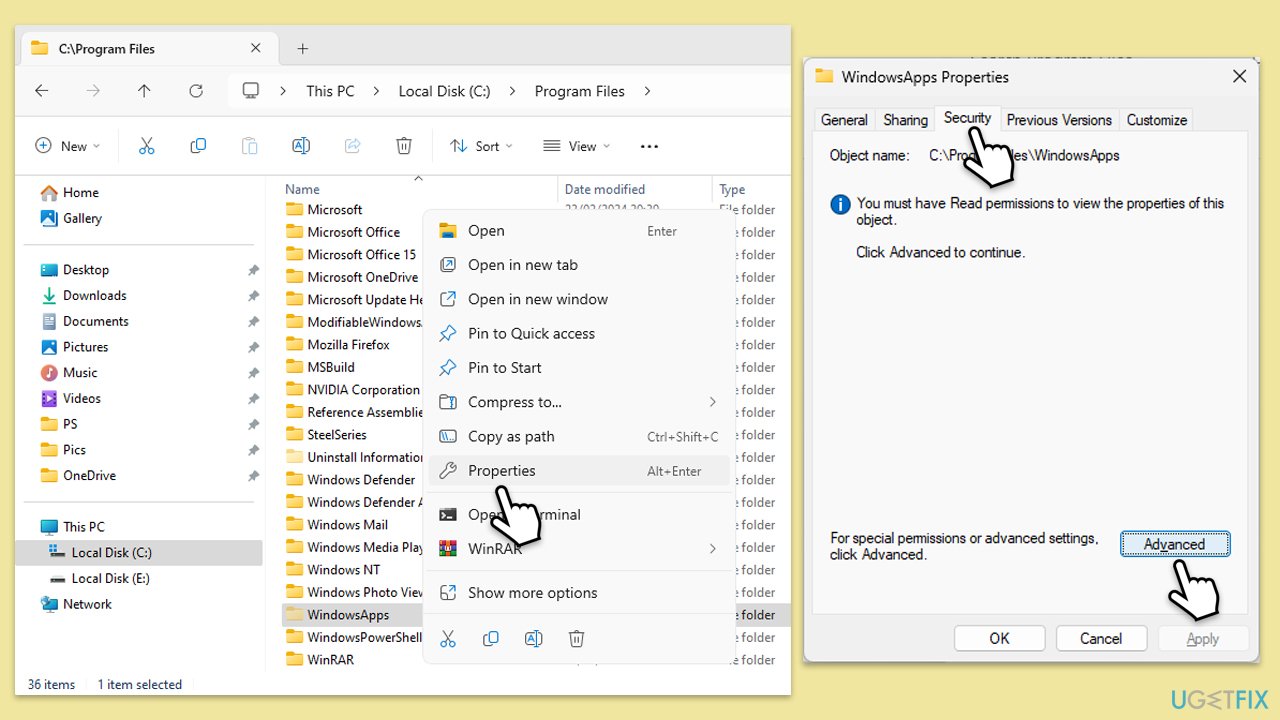Select the WindowsApps folder row

pyautogui.click(x=536, y=615)
